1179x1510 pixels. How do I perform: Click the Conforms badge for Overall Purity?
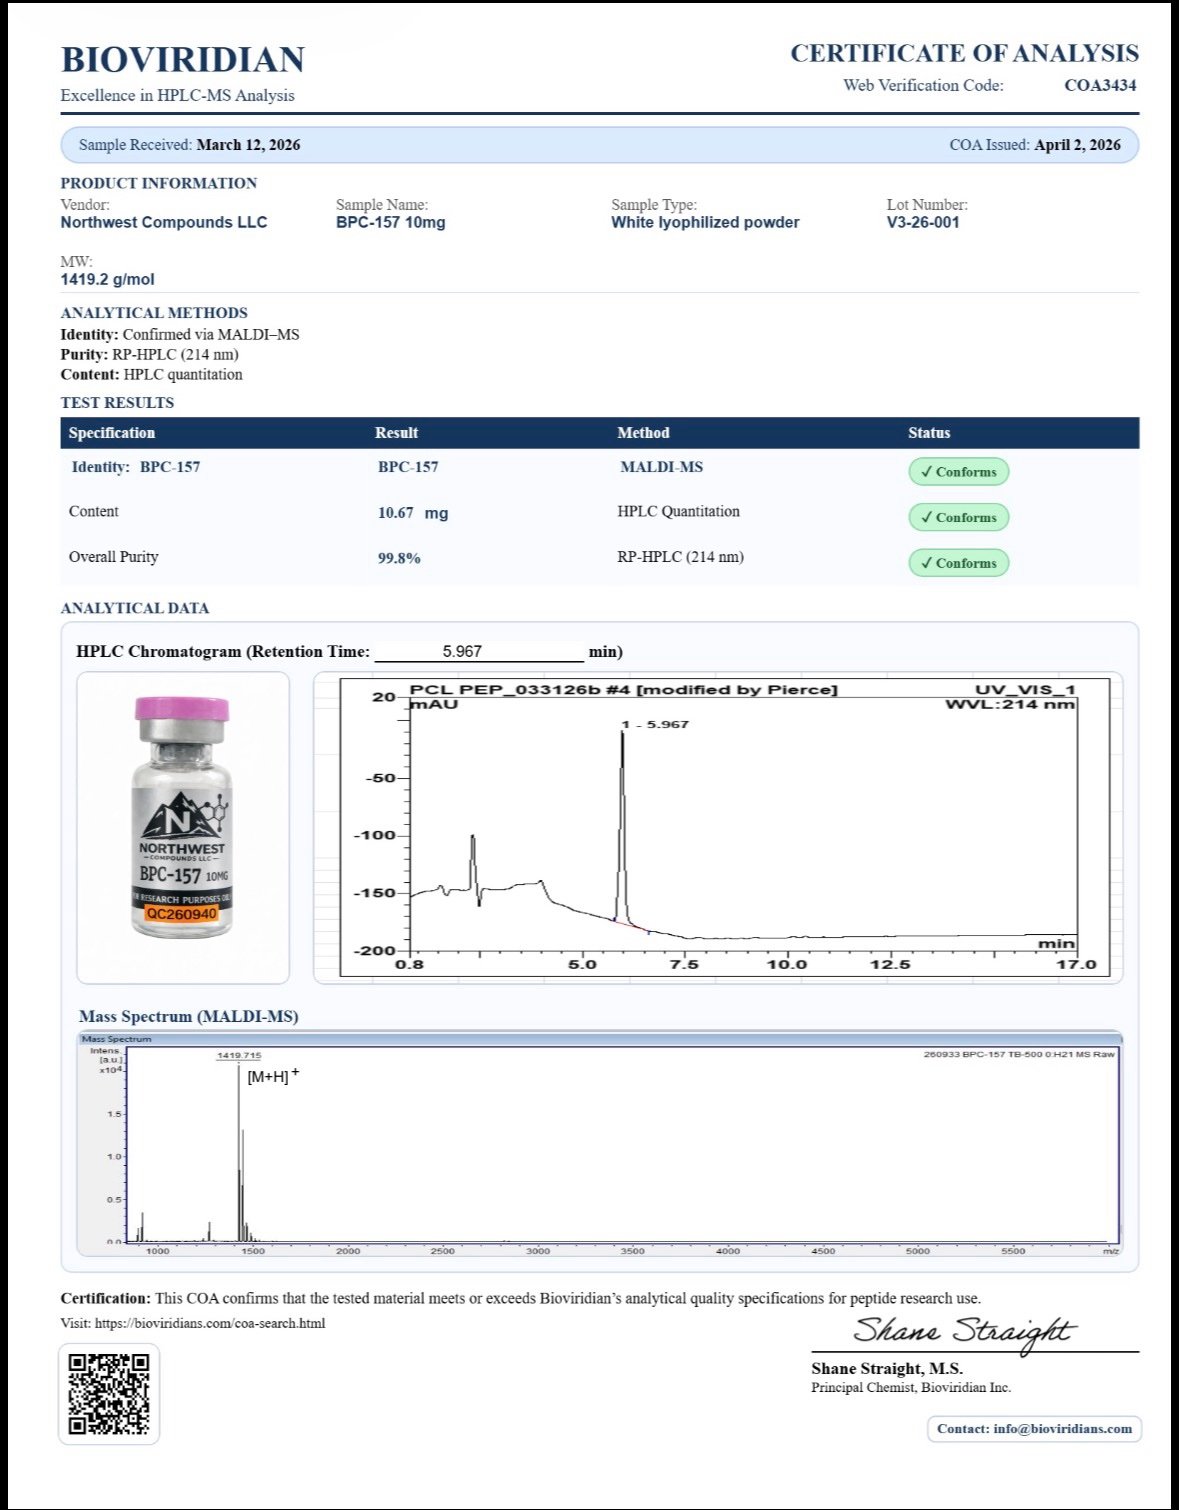(x=958, y=563)
